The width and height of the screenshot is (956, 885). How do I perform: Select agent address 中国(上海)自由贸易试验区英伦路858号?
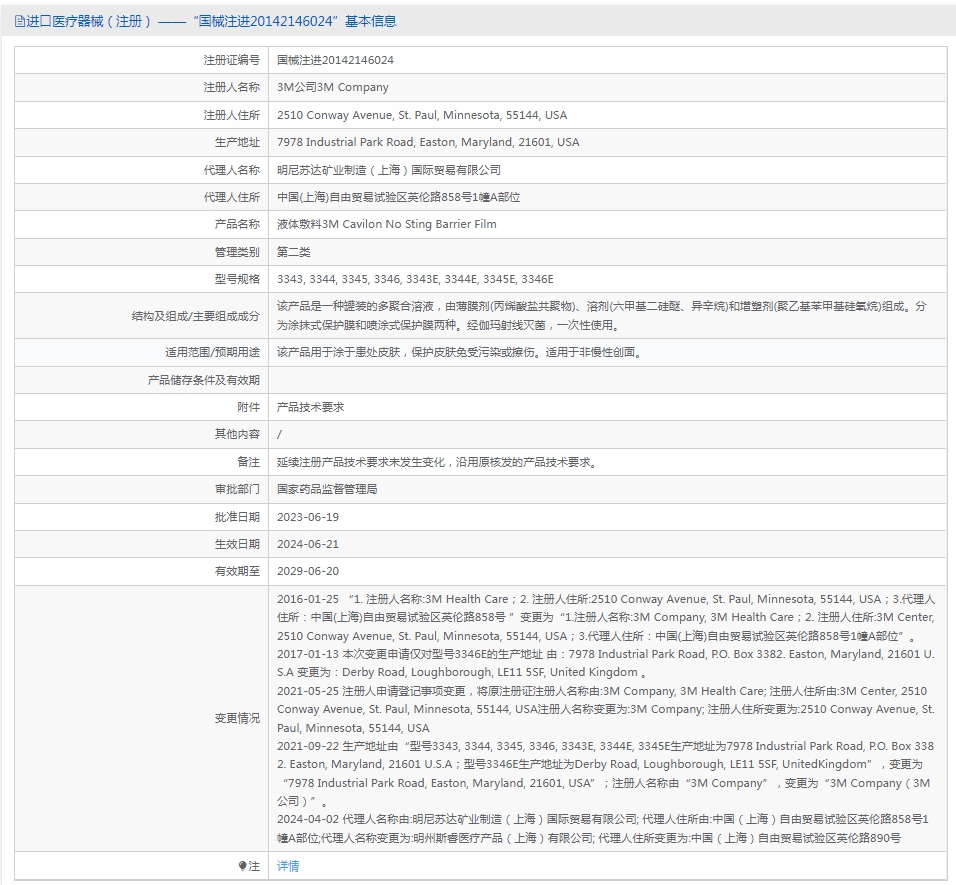[x=399, y=197]
